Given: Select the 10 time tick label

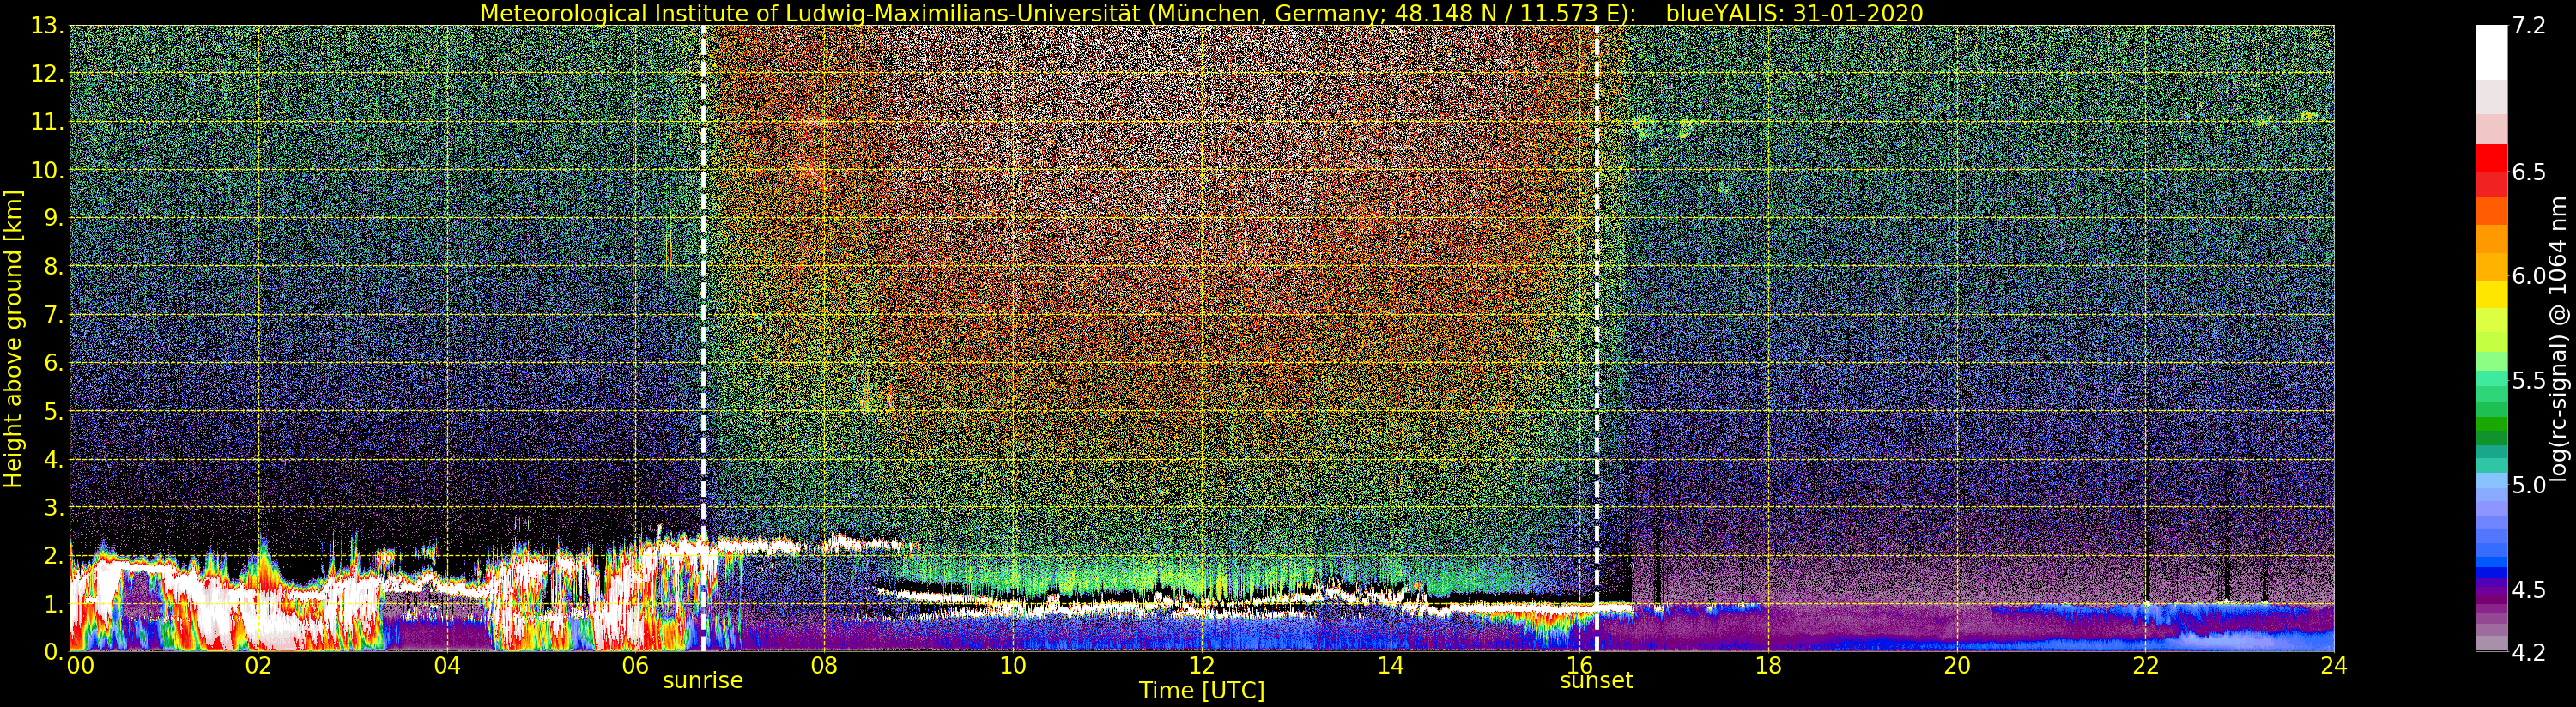Looking at the screenshot, I should (1013, 666).
